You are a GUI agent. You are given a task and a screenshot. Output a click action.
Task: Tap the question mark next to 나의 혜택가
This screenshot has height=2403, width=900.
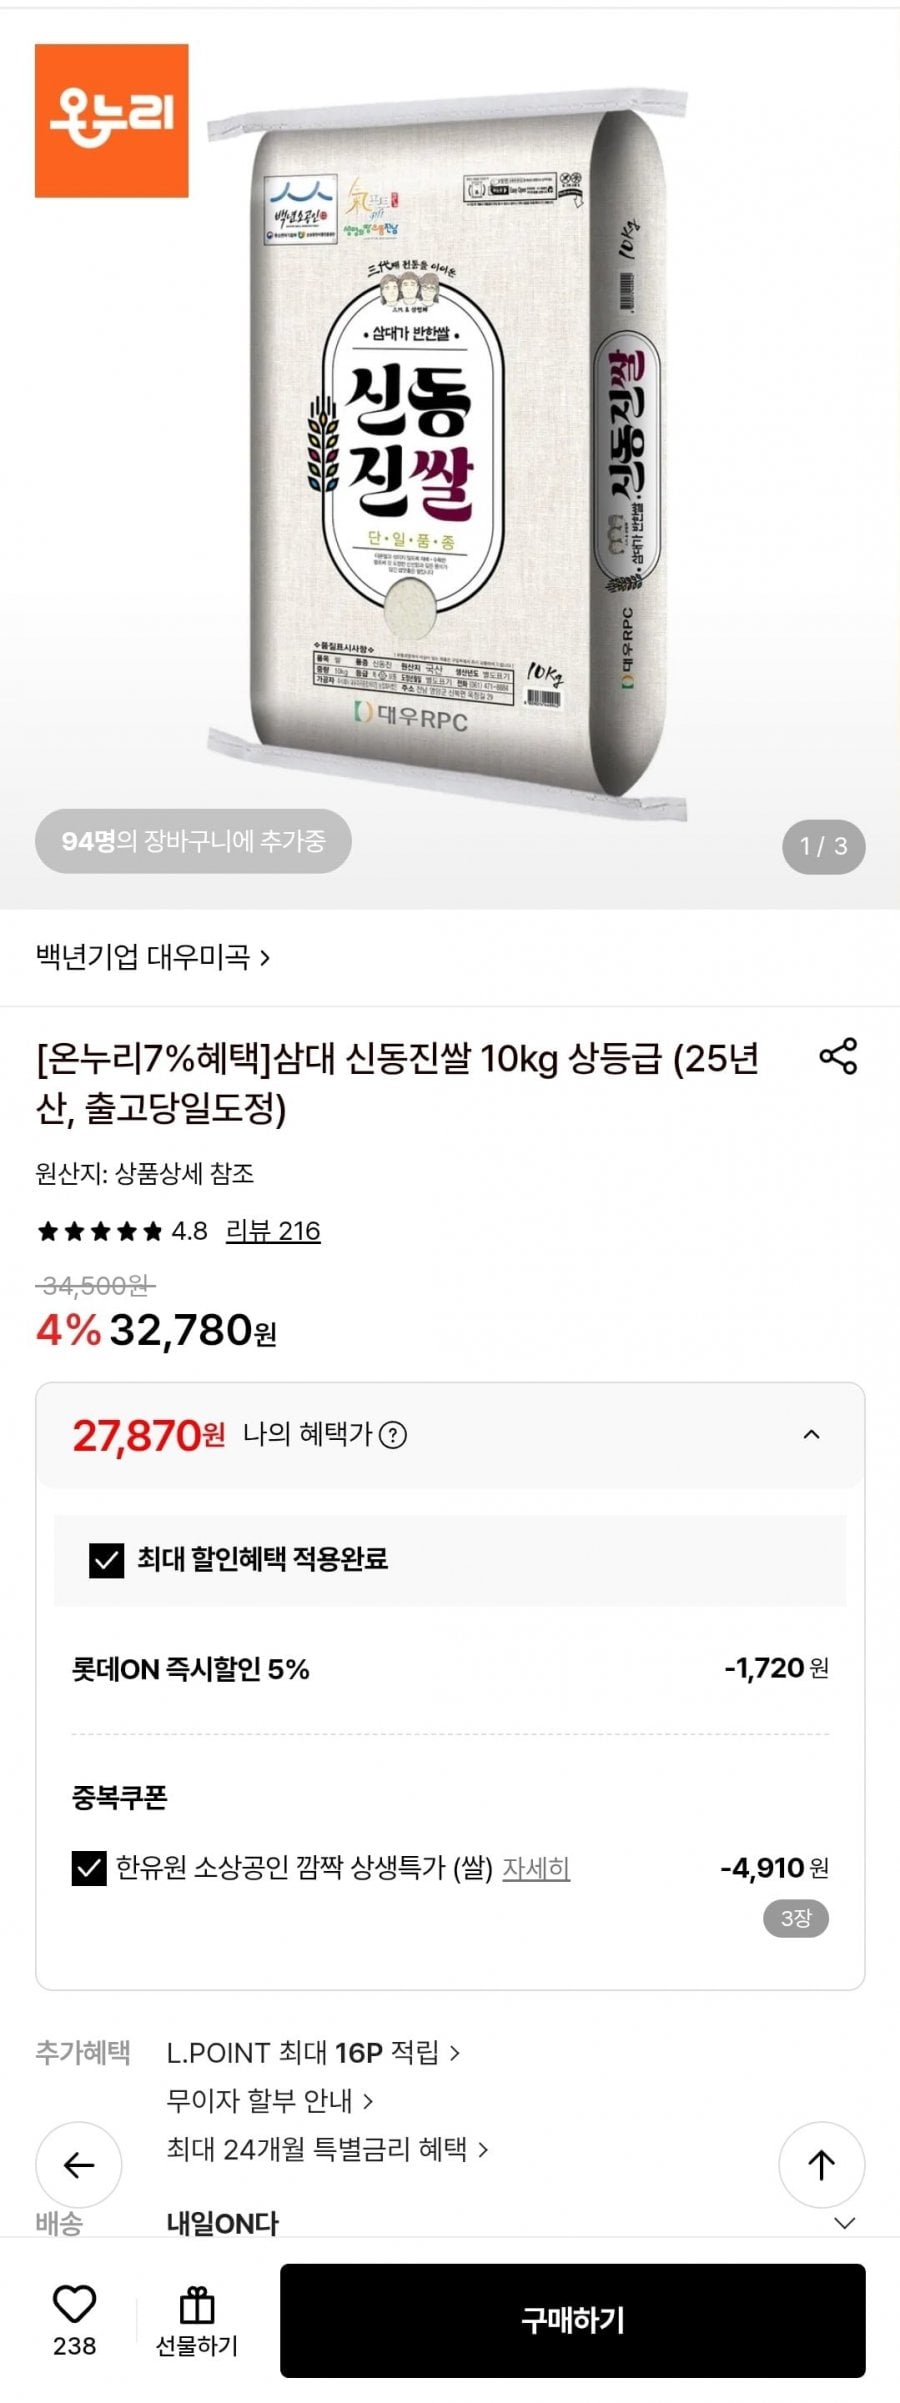tap(394, 1435)
